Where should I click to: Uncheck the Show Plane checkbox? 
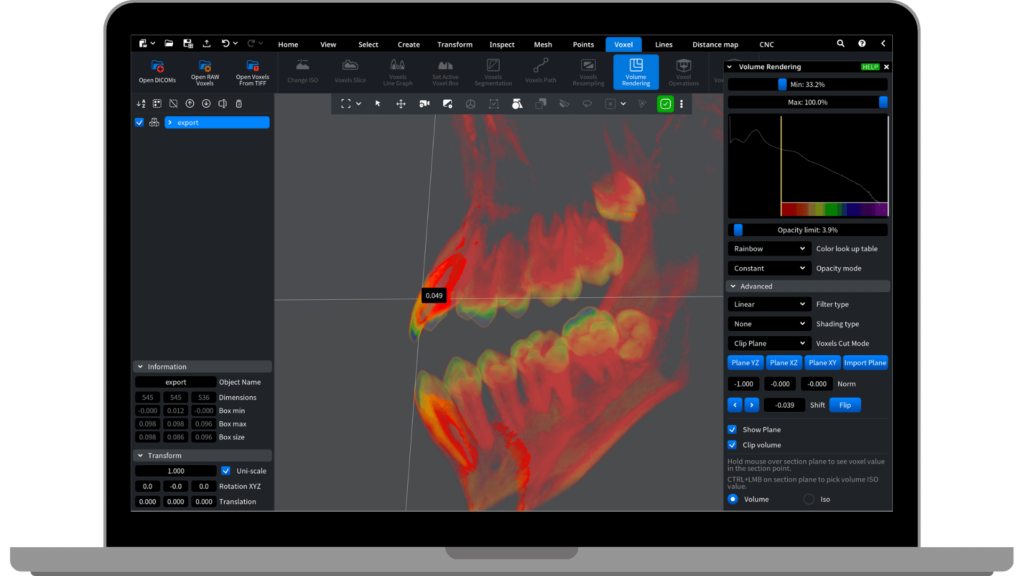(x=732, y=429)
